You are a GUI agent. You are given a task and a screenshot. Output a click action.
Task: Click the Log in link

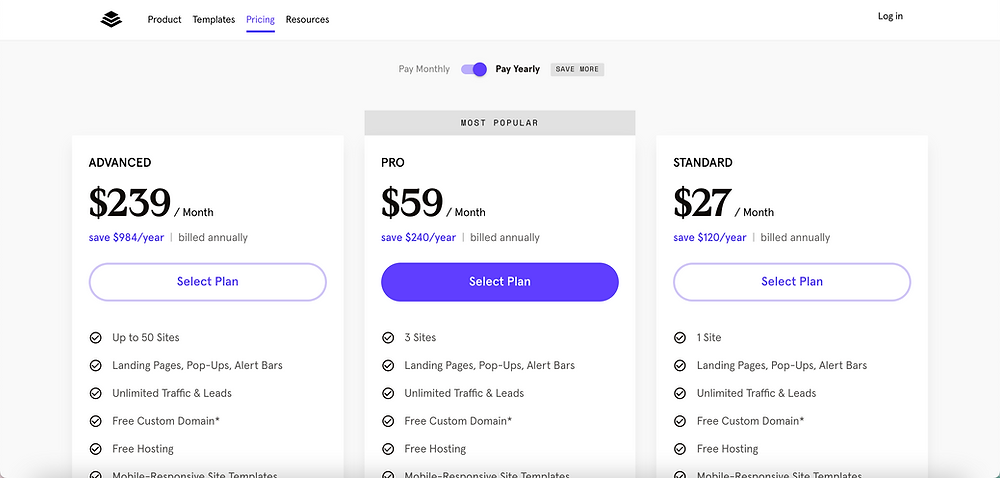[x=890, y=16]
